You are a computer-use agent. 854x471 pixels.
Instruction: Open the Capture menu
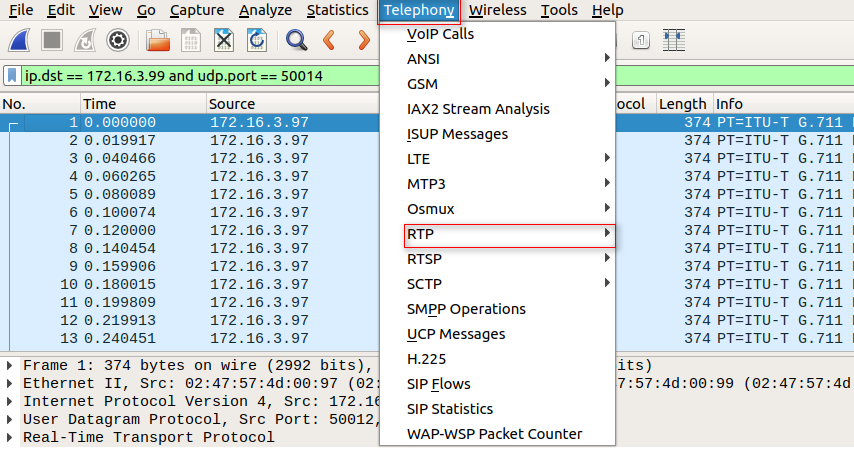197,10
